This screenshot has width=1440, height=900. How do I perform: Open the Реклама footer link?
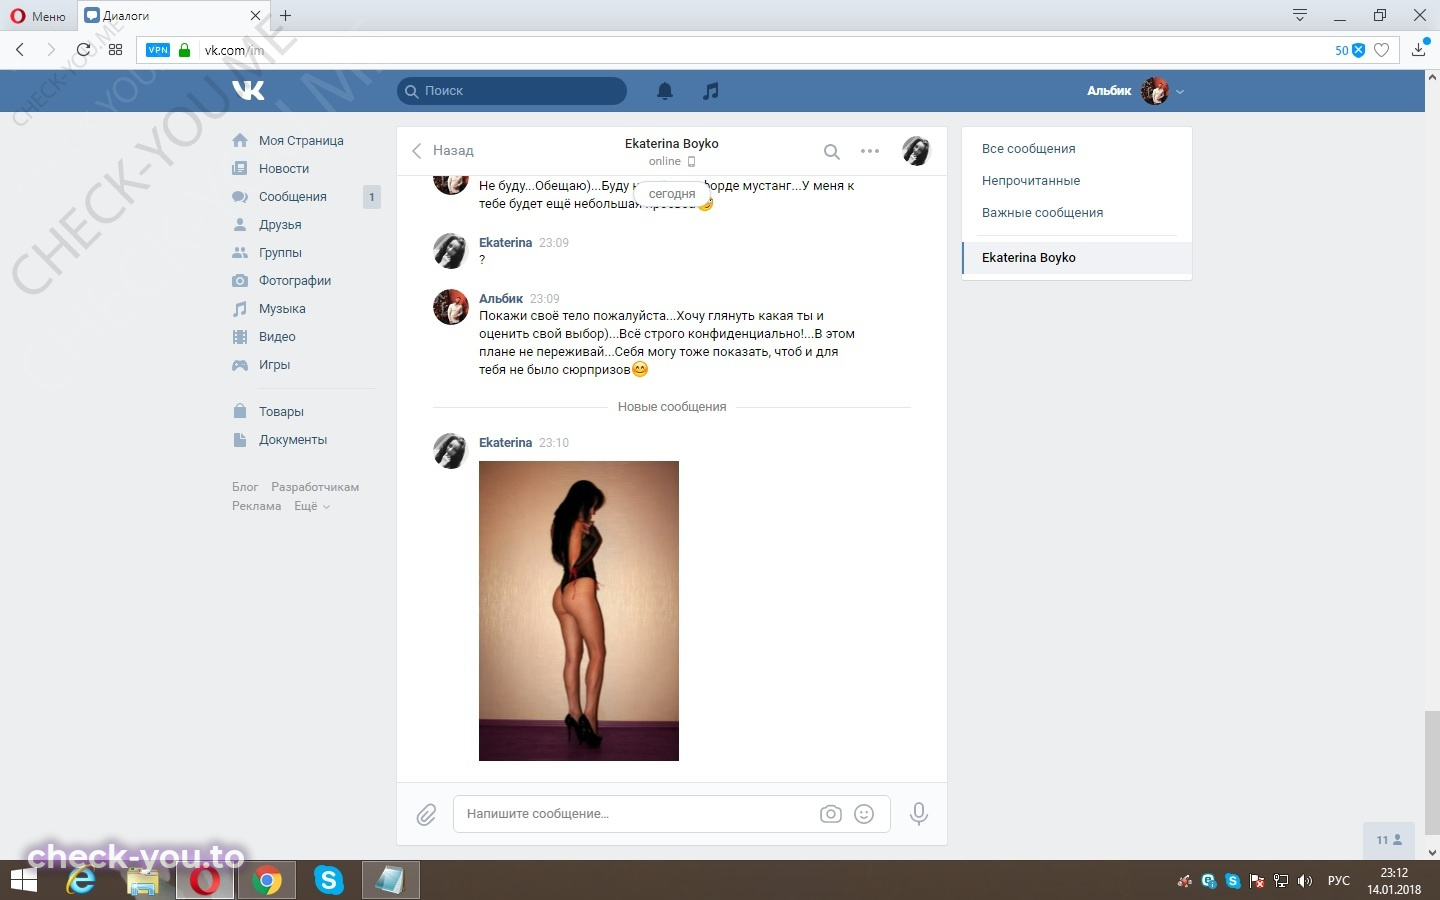[x=256, y=506]
